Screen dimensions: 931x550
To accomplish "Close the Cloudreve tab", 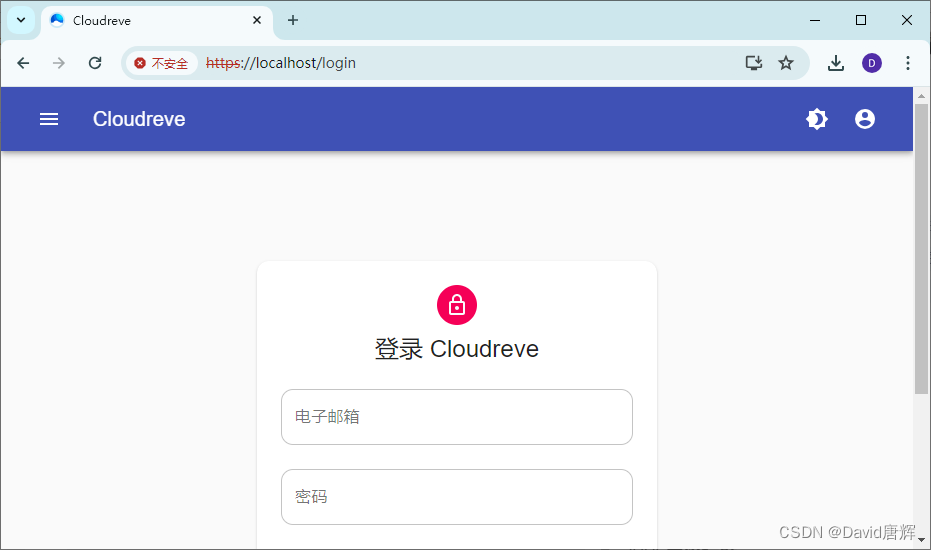I will [x=257, y=20].
